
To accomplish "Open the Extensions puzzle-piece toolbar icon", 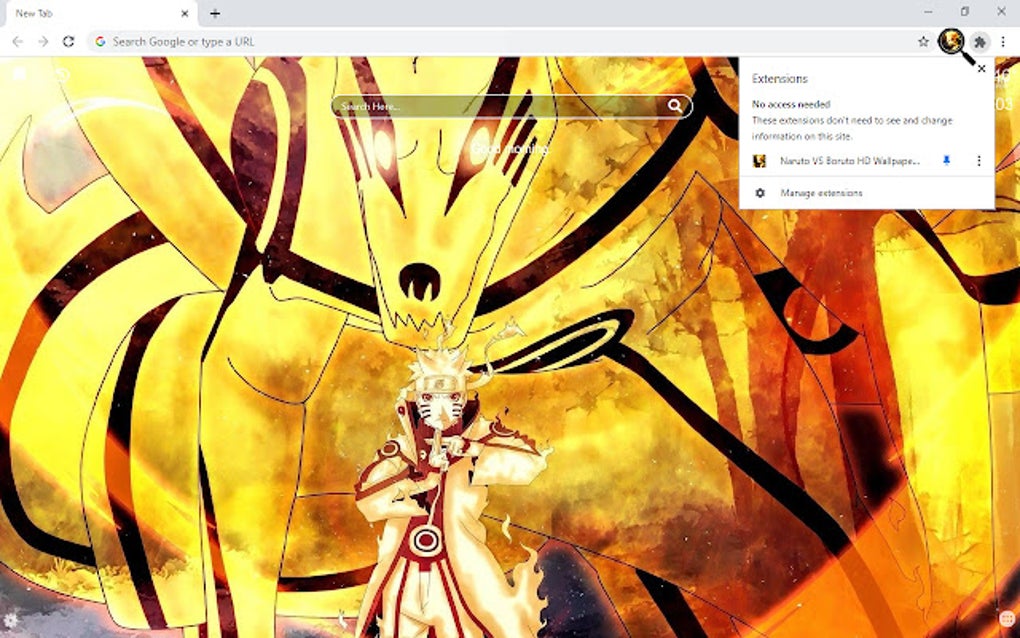I will pyautogui.click(x=980, y=42).
